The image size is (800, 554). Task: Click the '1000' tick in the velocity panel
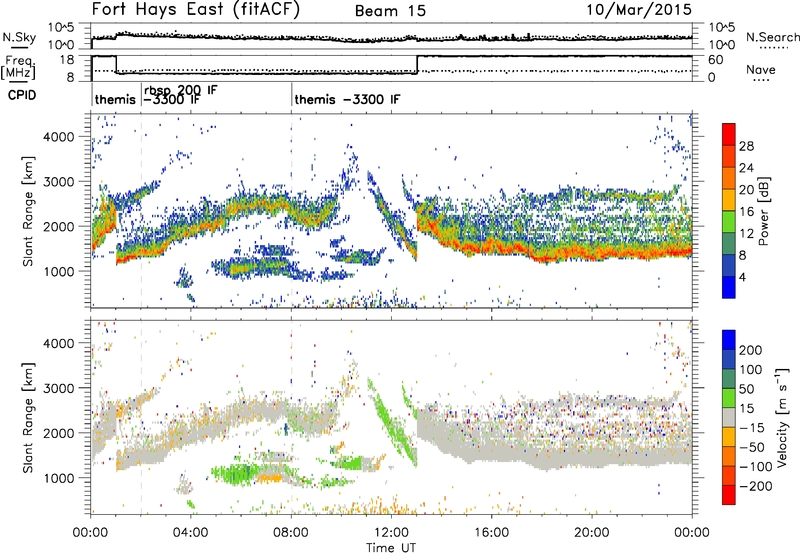pos(58,478)
